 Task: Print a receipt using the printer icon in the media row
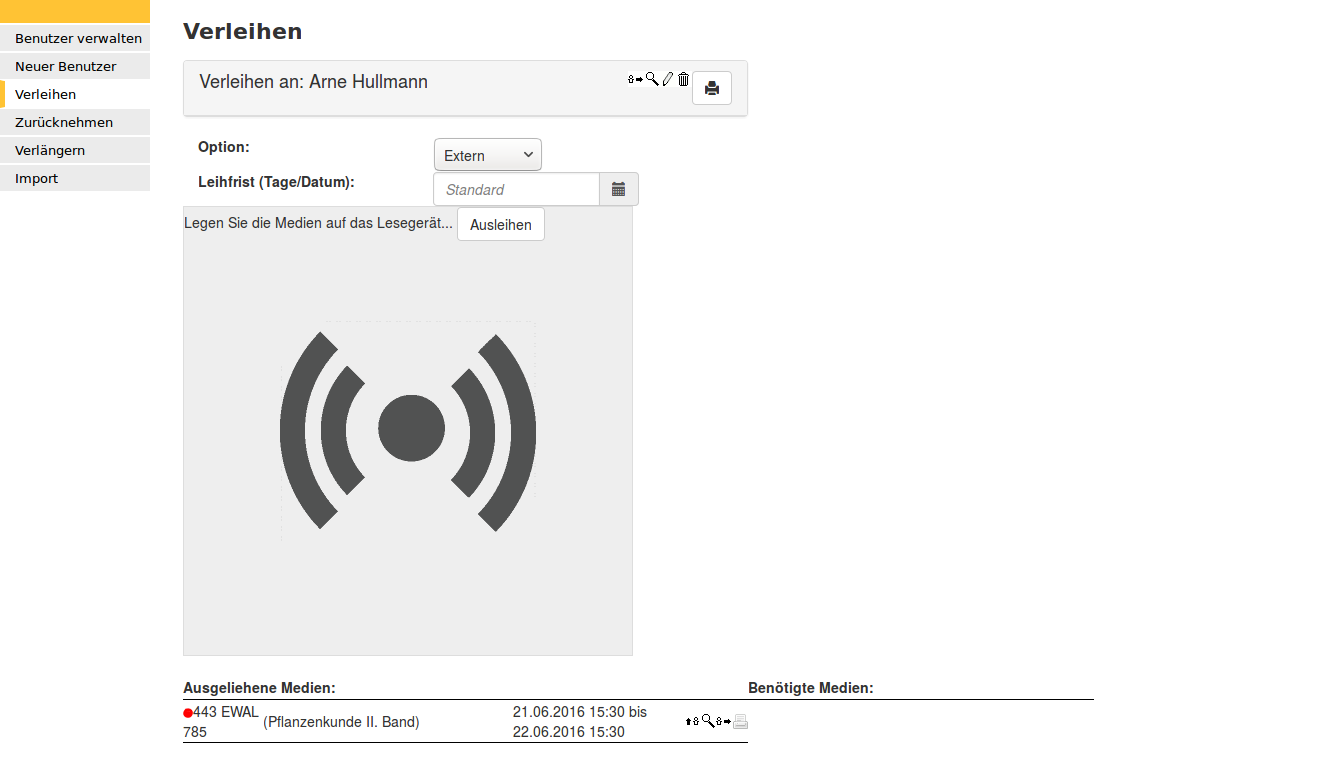click(x=740, y=721)
